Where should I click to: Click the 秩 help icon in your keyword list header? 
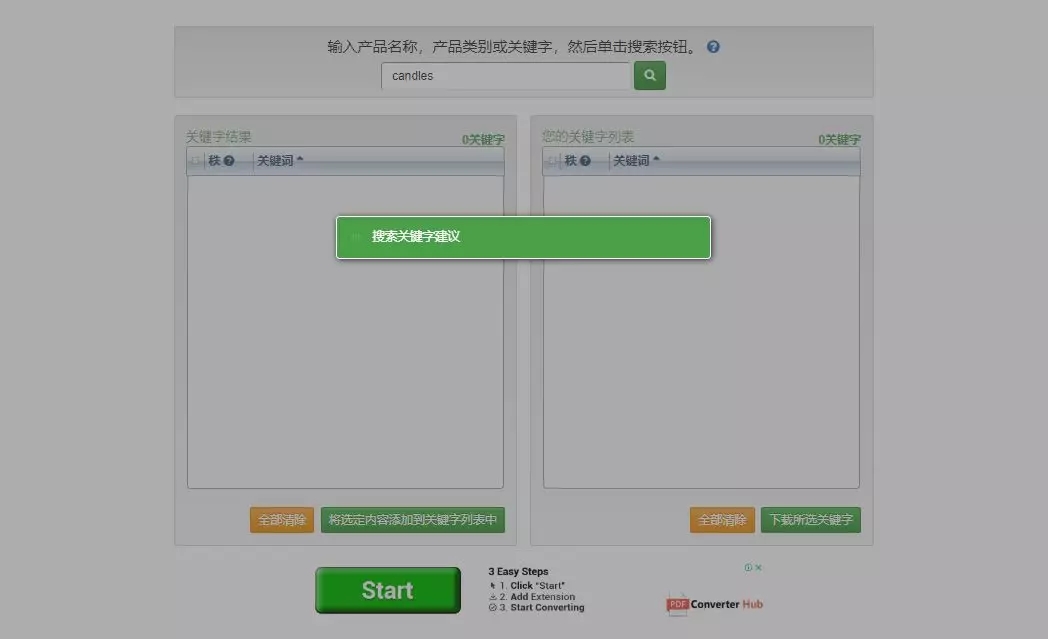click(x=587, y=160)
